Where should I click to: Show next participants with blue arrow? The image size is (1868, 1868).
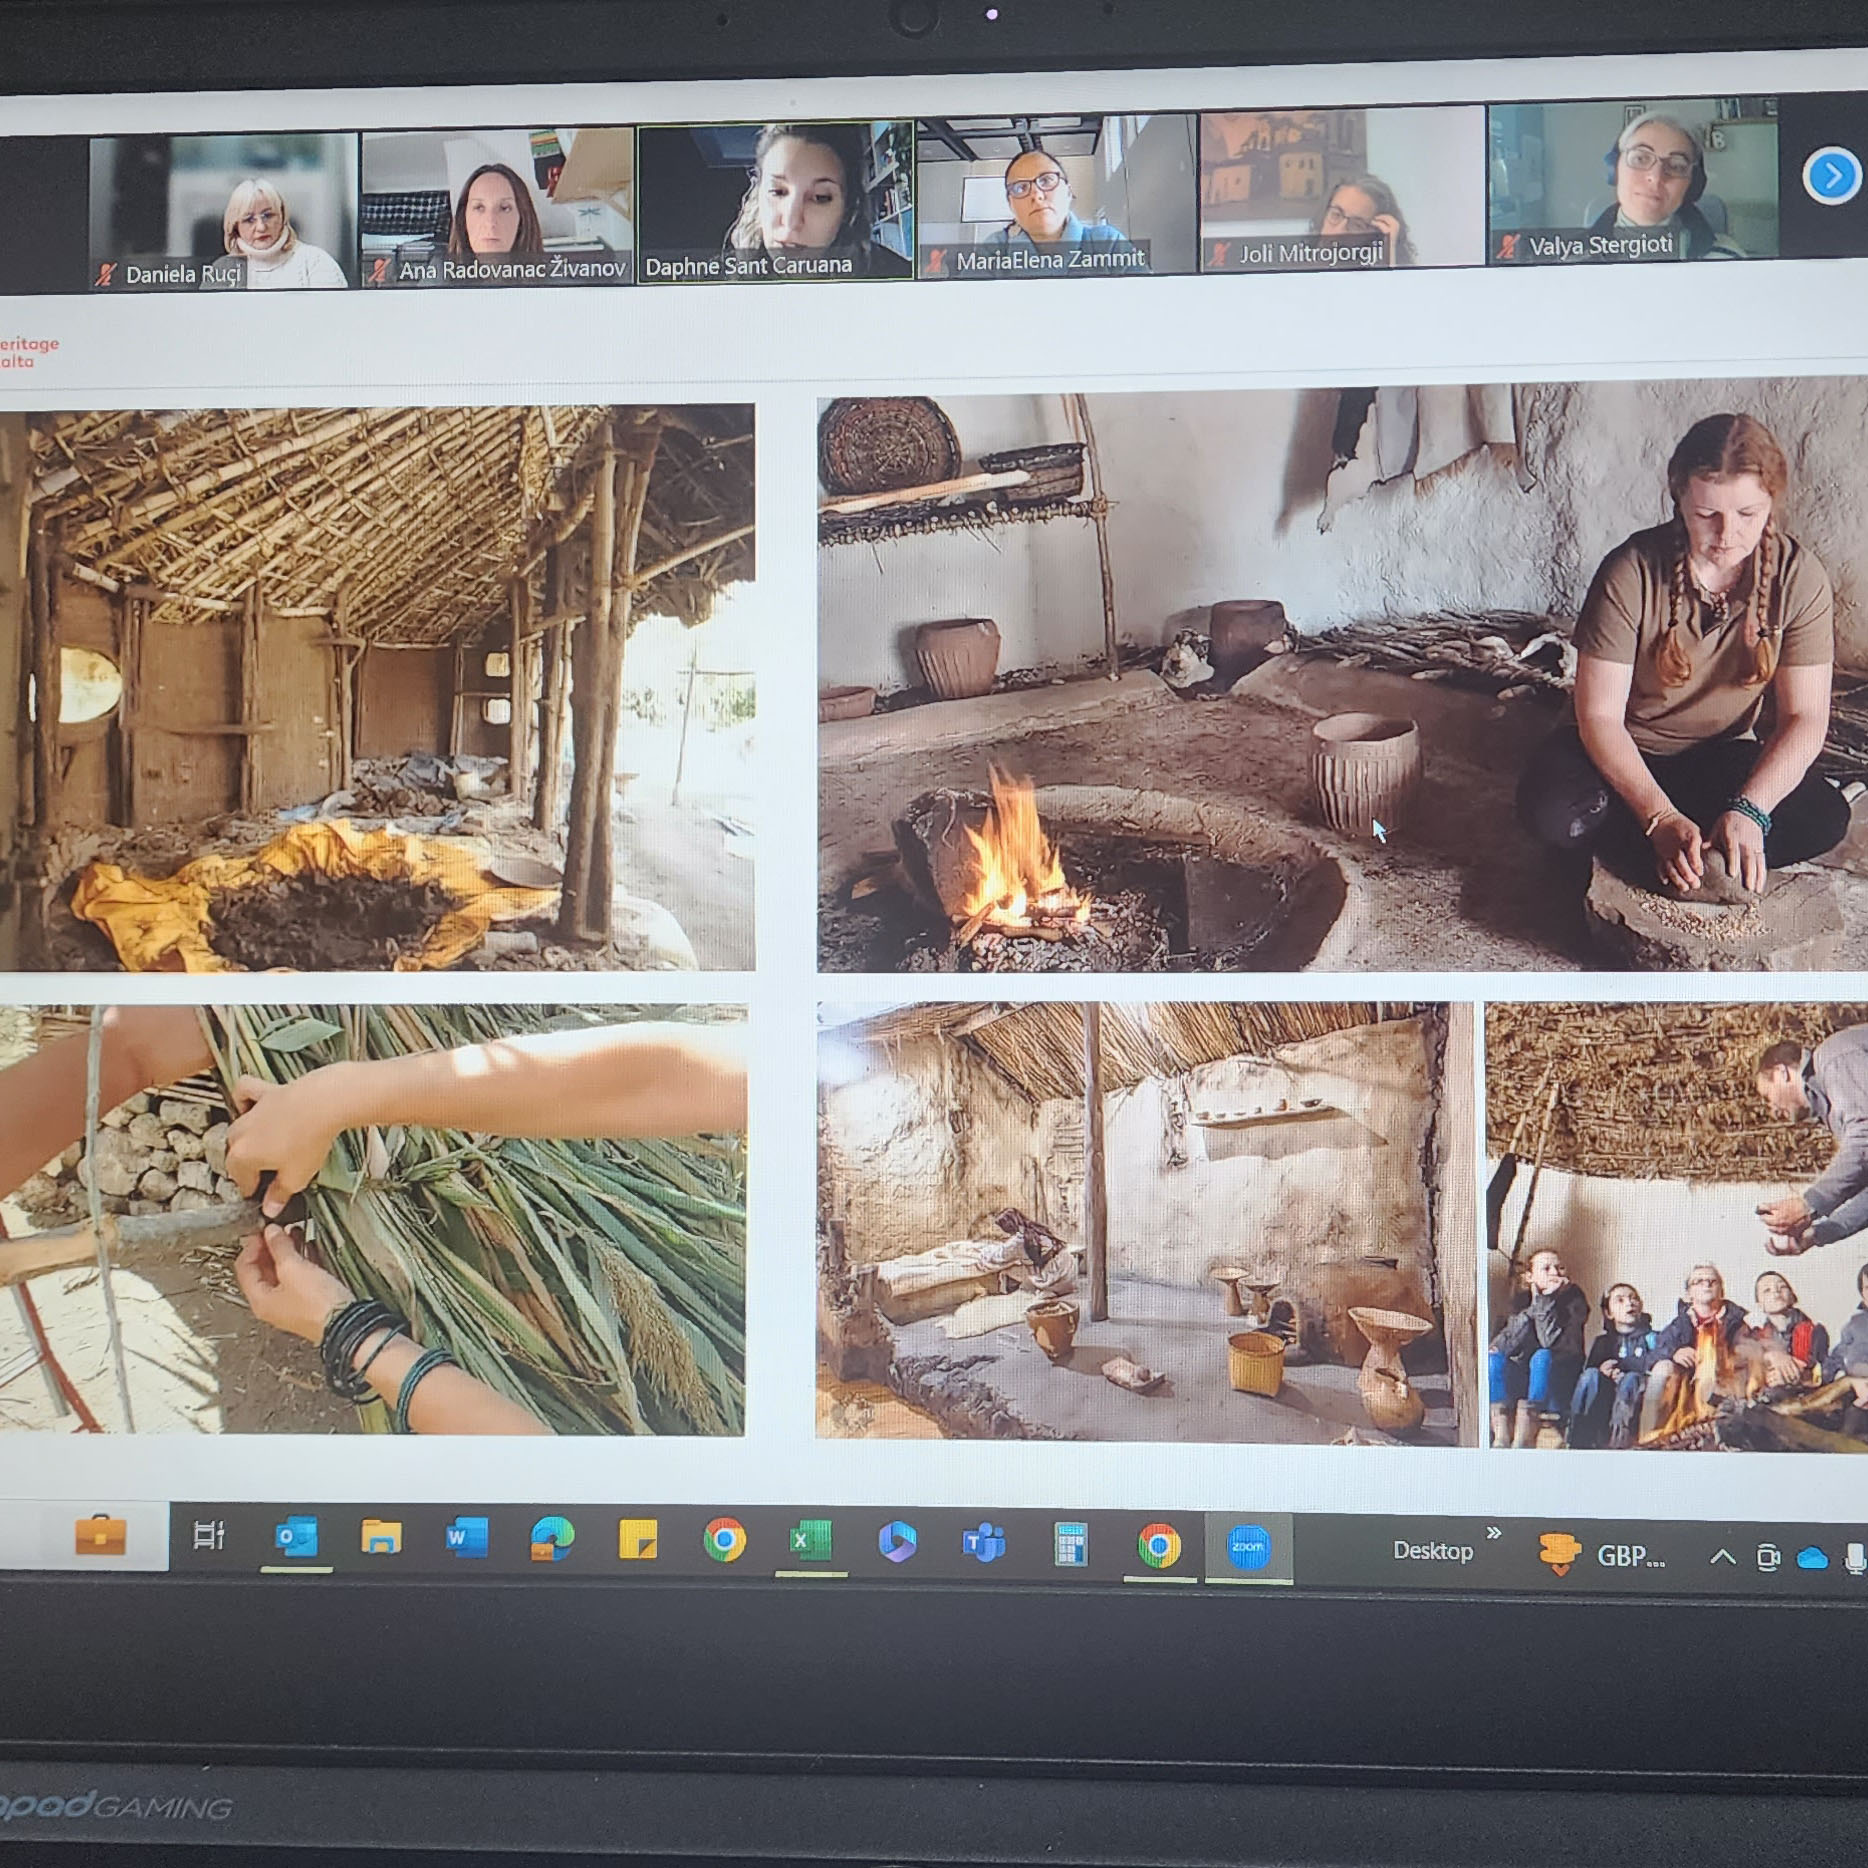pyautogui.click(x=1831, y=176)
